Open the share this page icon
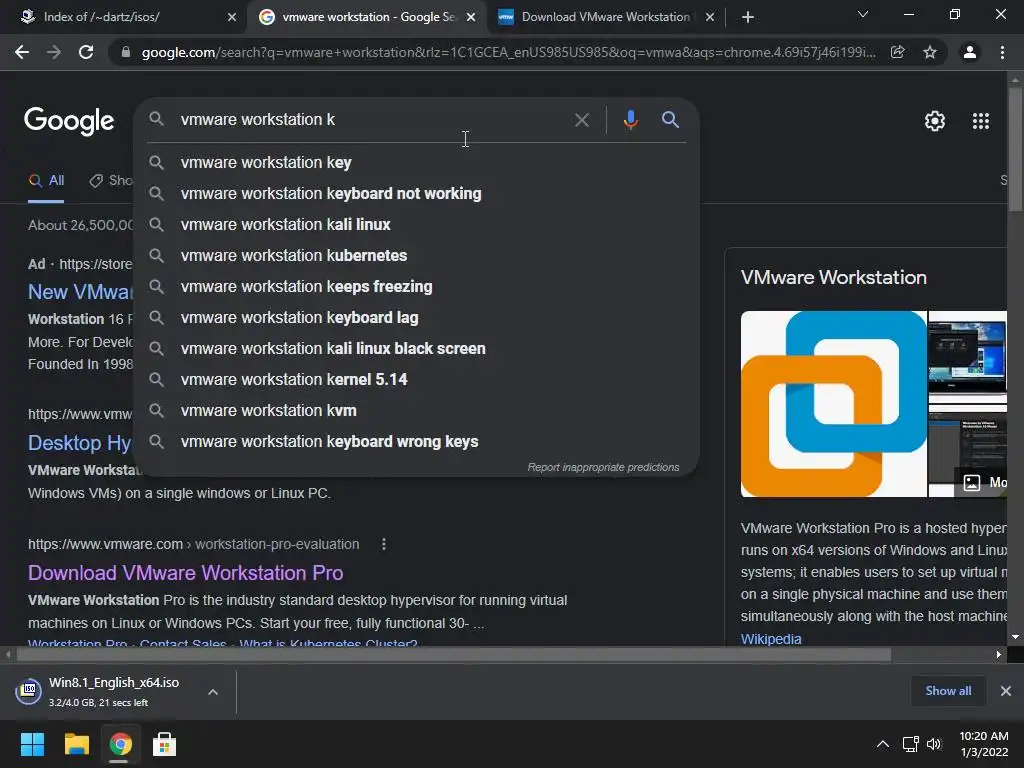The image size is (1024, 768). [897, 52]
